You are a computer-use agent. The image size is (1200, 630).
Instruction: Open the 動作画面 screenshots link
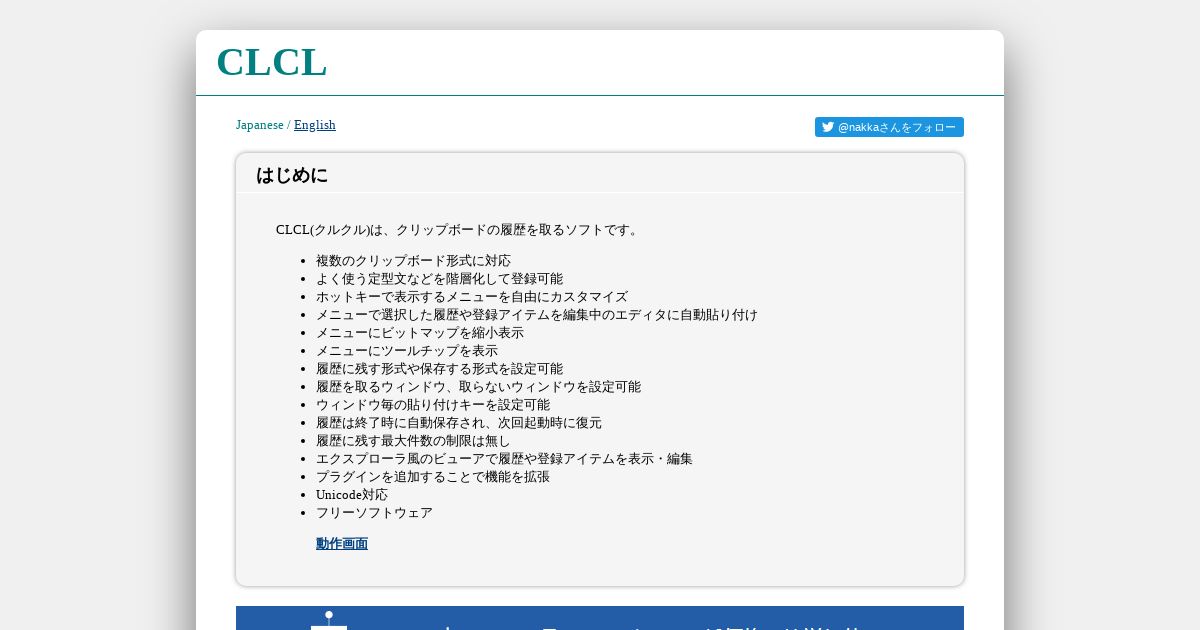(342, 544)
